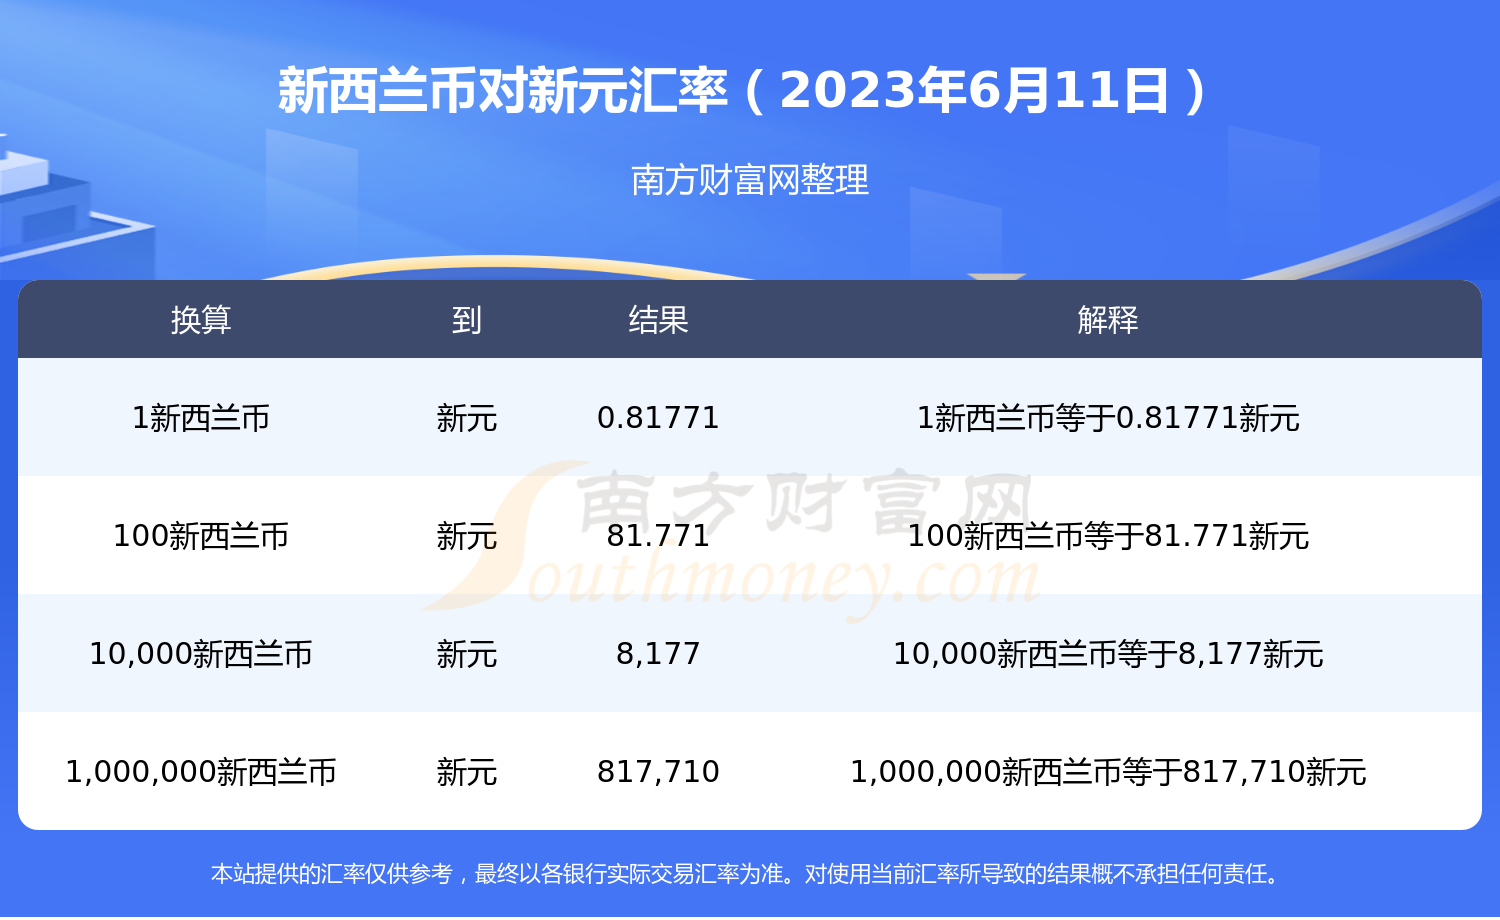This screenshot has height=920, width=1500.
Task: Click 新元 in the 1新西兰币 row
Action: click(466, 418)
